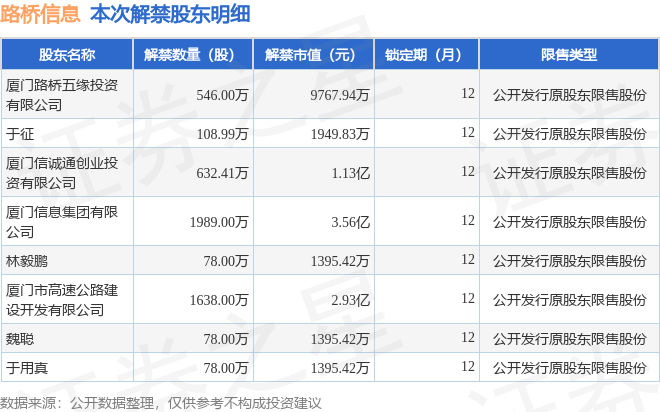Select the 锁定期（月） column header
660x412 pixels.
(x=426, y=55)
